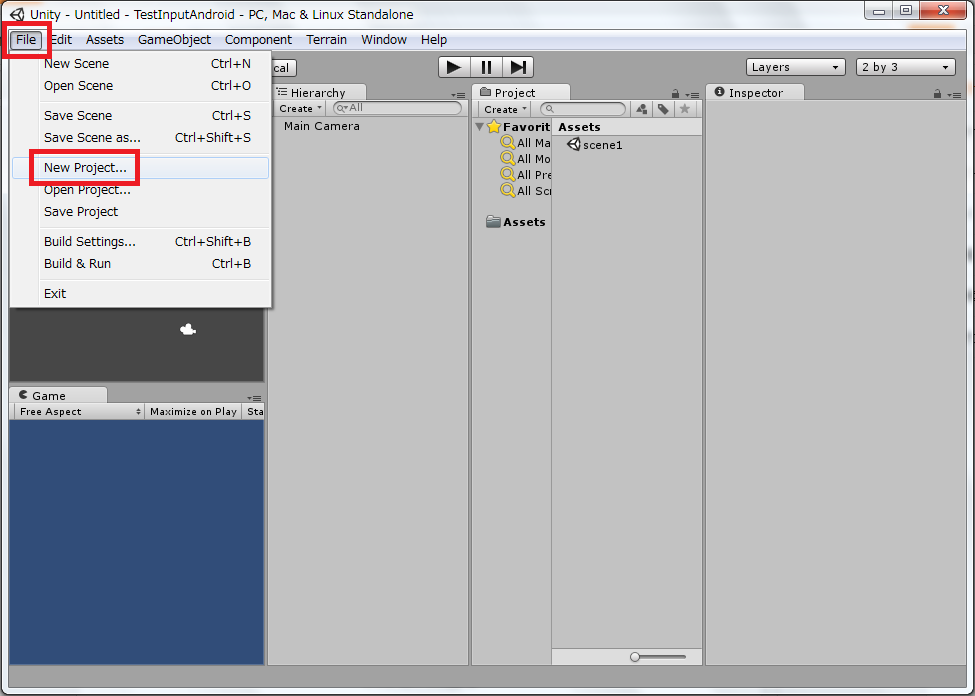Choose Build & Run menu entry
The height and width of the screenshot is (696, 975).
point(141,264)
